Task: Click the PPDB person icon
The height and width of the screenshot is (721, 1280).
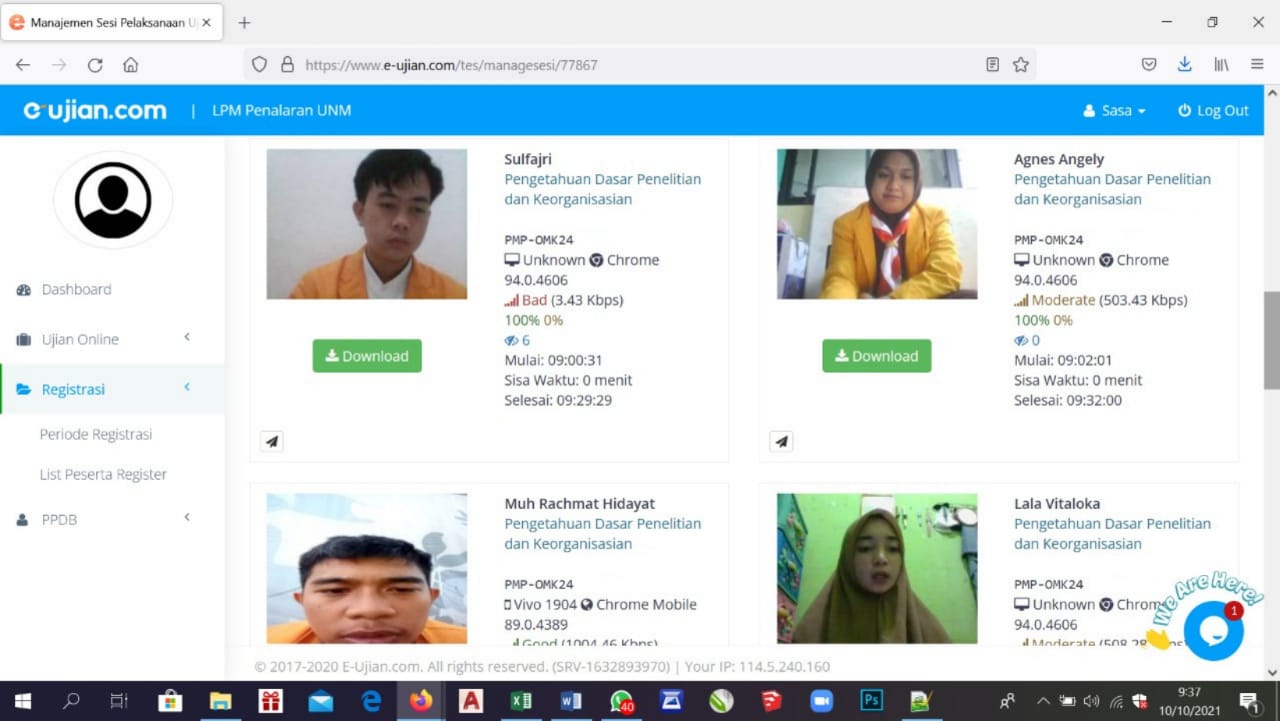Action: pos(22,520)
